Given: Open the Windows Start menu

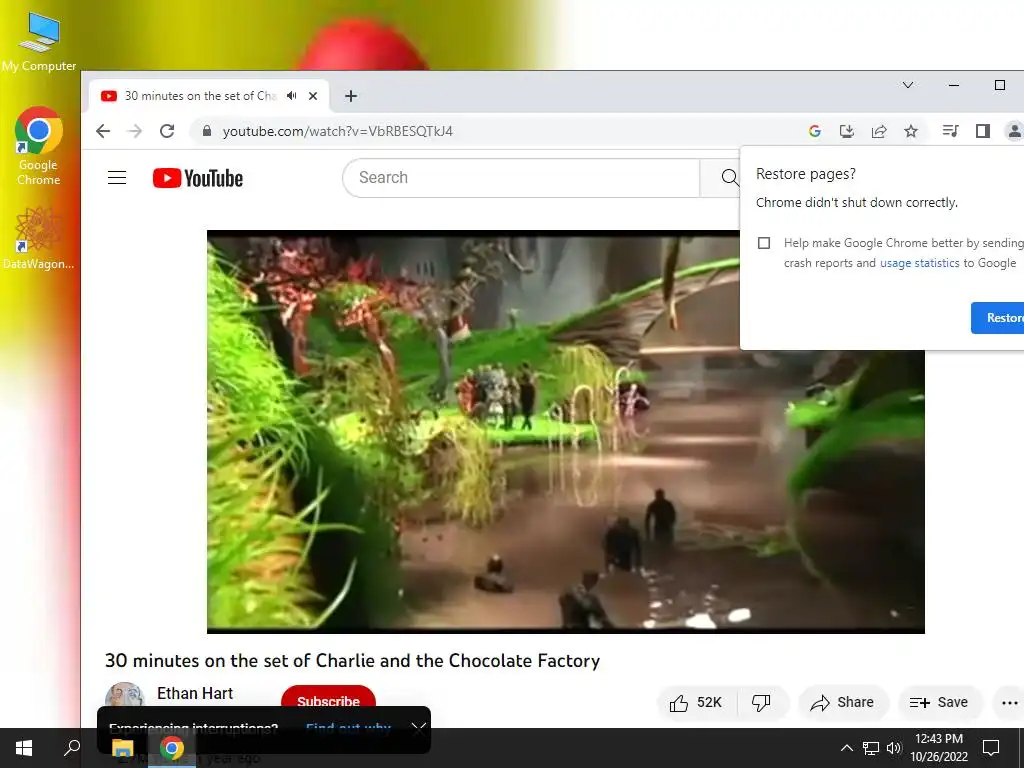Looking at the screenshot, I should 24,748.
